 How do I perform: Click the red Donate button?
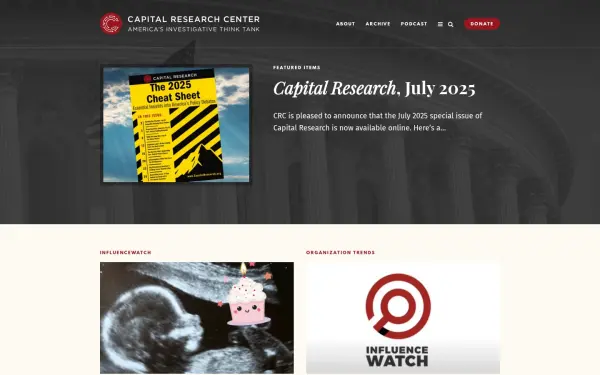(482, 24)
